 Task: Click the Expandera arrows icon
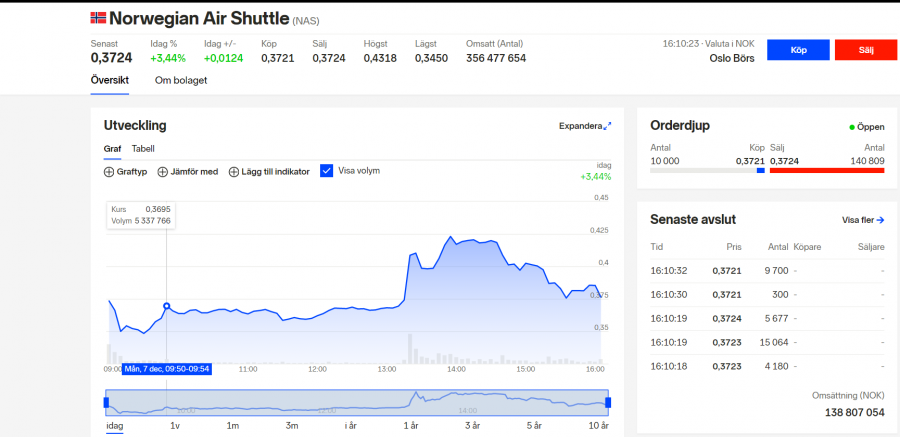607,126
